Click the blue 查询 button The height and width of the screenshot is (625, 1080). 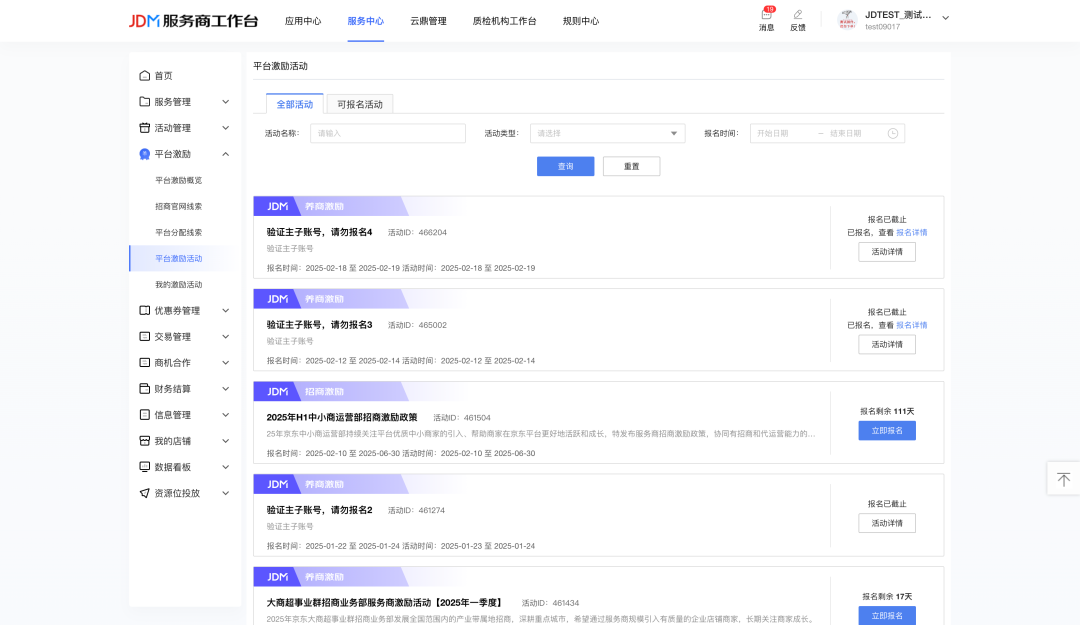pos(565,166)
